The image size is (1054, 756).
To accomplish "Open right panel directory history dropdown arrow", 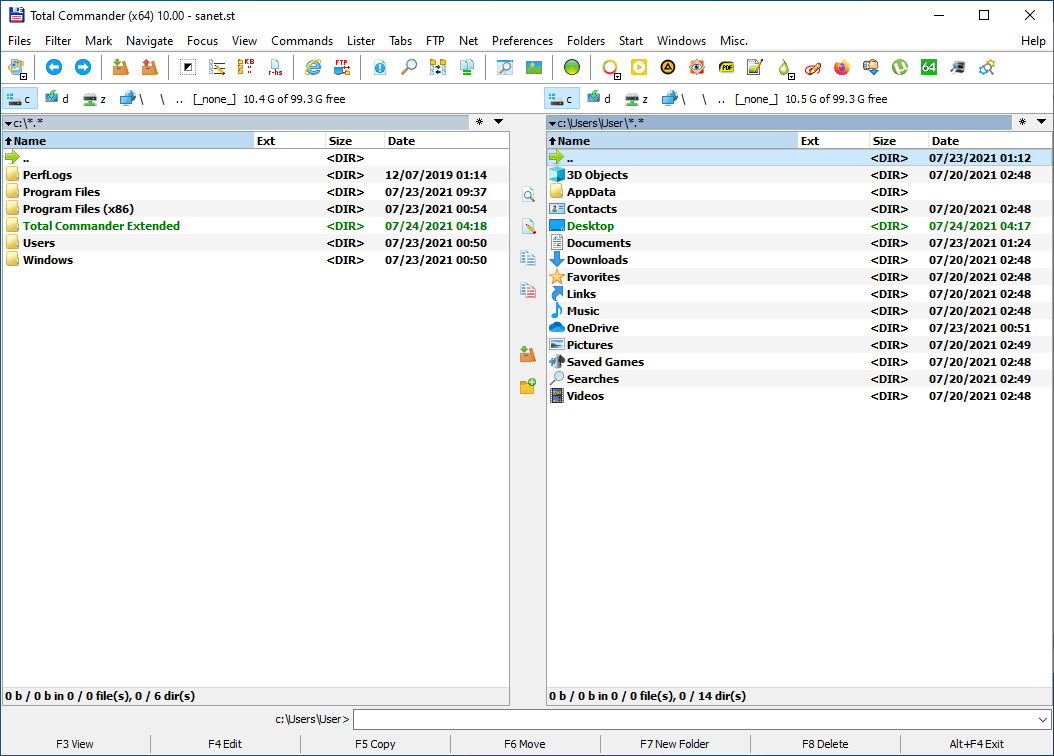I will [x=1041, y=122].
